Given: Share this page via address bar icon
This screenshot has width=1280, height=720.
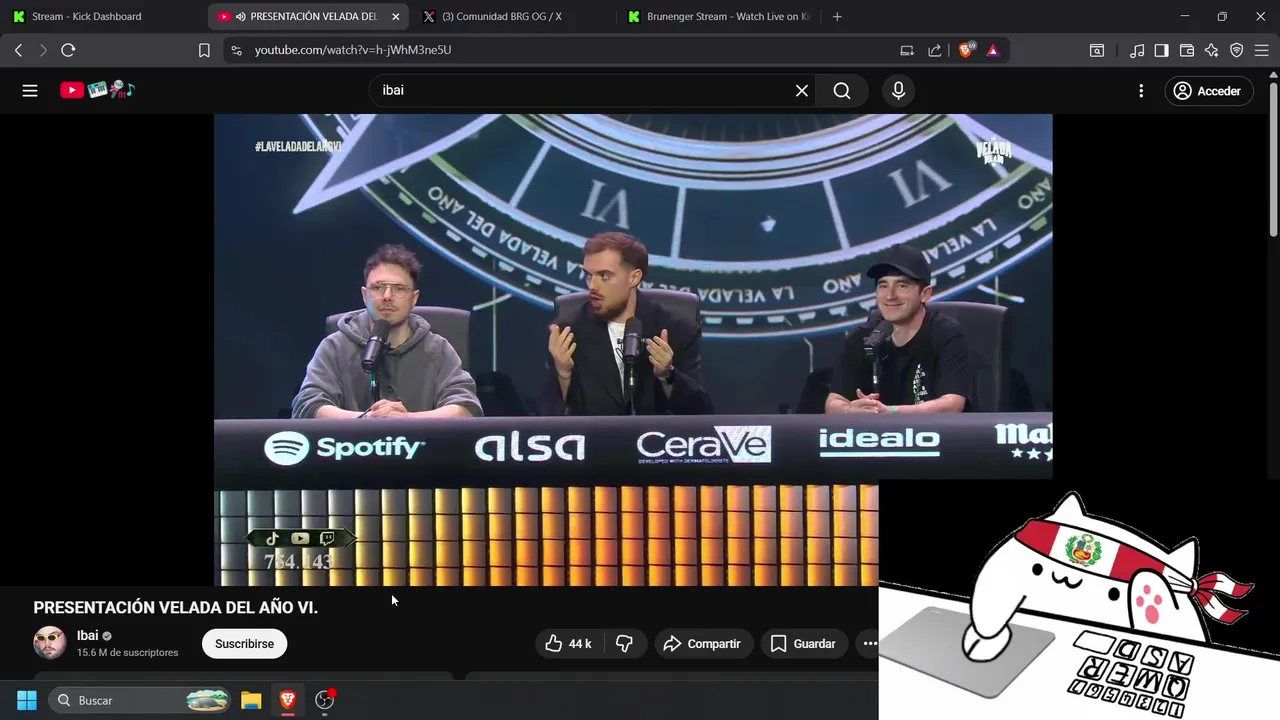Looking at the screenshot, I should (x=935, y=50).
